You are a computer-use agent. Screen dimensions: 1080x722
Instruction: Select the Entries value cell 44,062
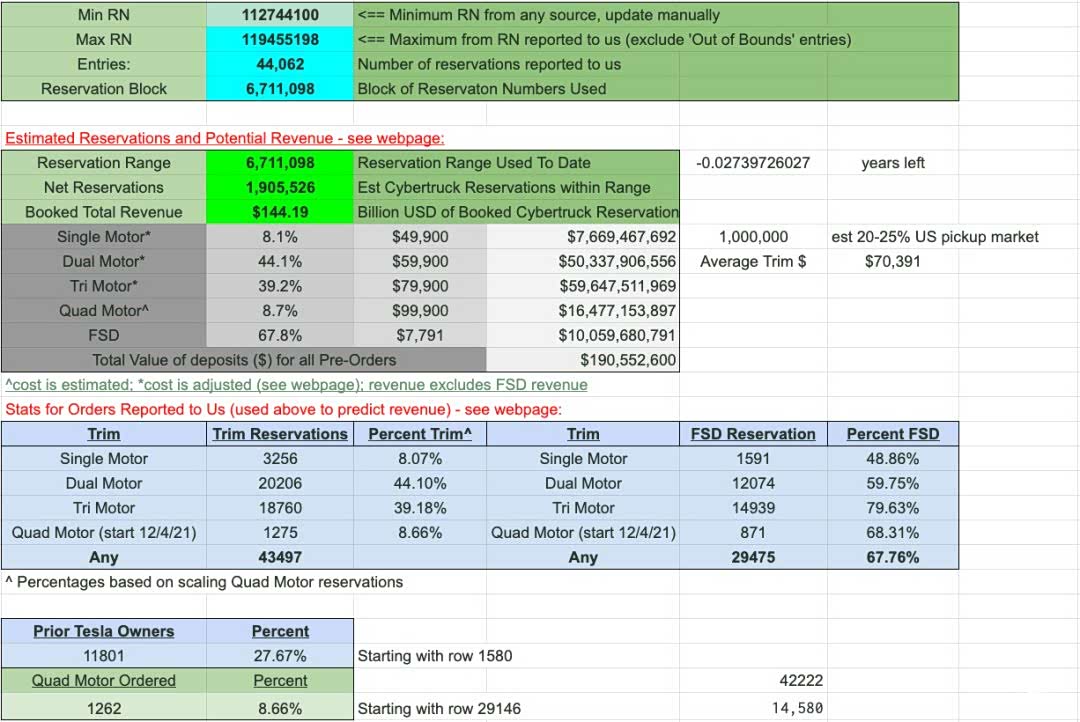tap(280, 64)
